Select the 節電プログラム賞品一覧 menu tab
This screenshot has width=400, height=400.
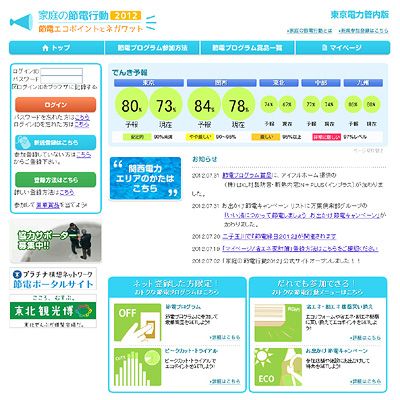(247, 48)
